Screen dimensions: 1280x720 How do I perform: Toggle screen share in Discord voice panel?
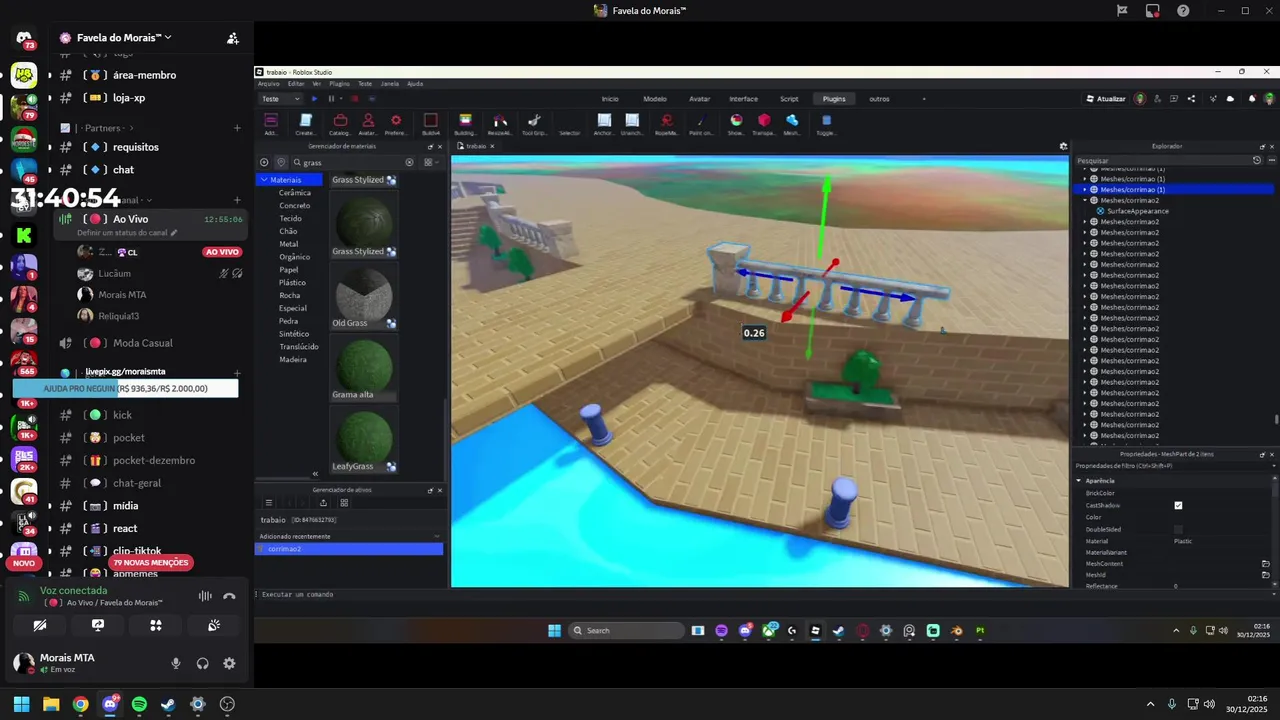click(x=97, y=625)
